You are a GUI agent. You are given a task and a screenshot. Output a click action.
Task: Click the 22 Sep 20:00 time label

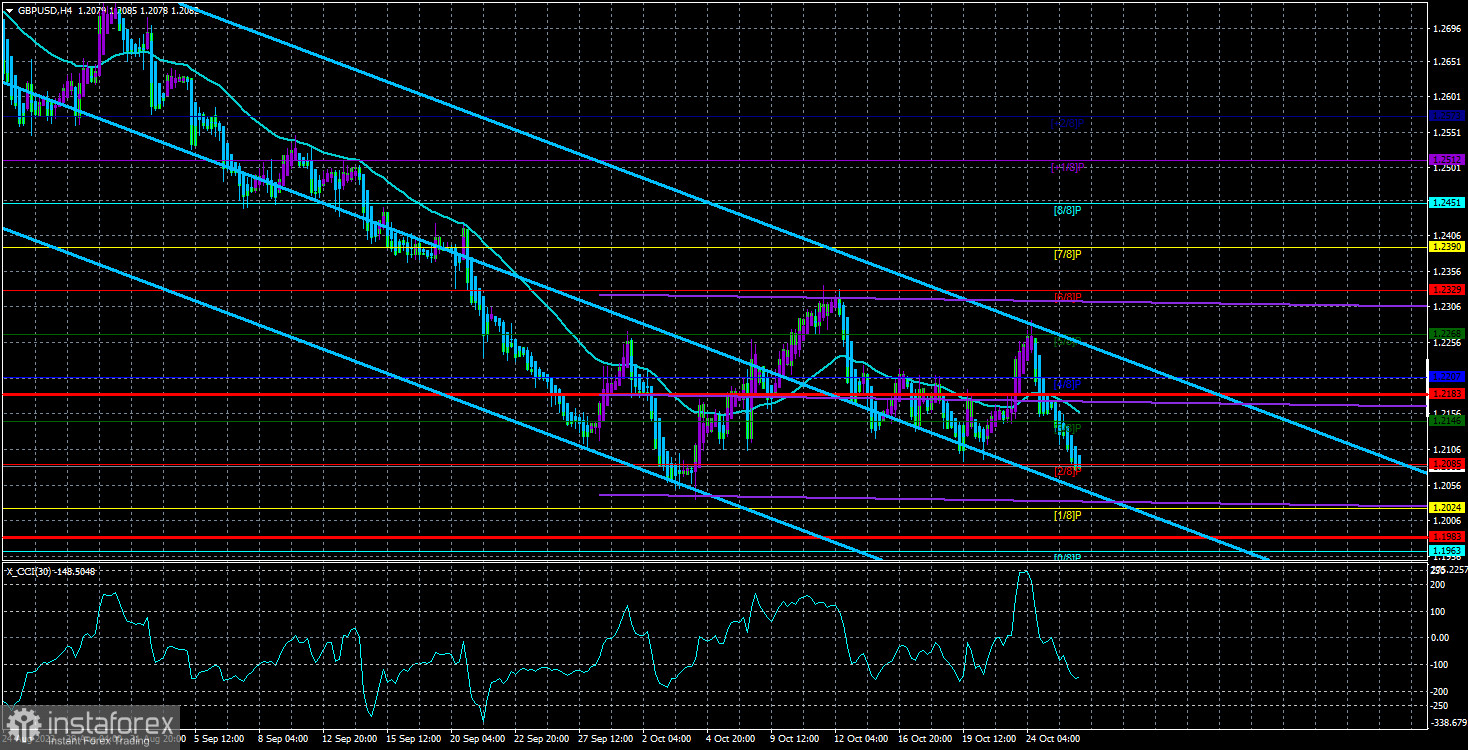click(x=540, y=740)
